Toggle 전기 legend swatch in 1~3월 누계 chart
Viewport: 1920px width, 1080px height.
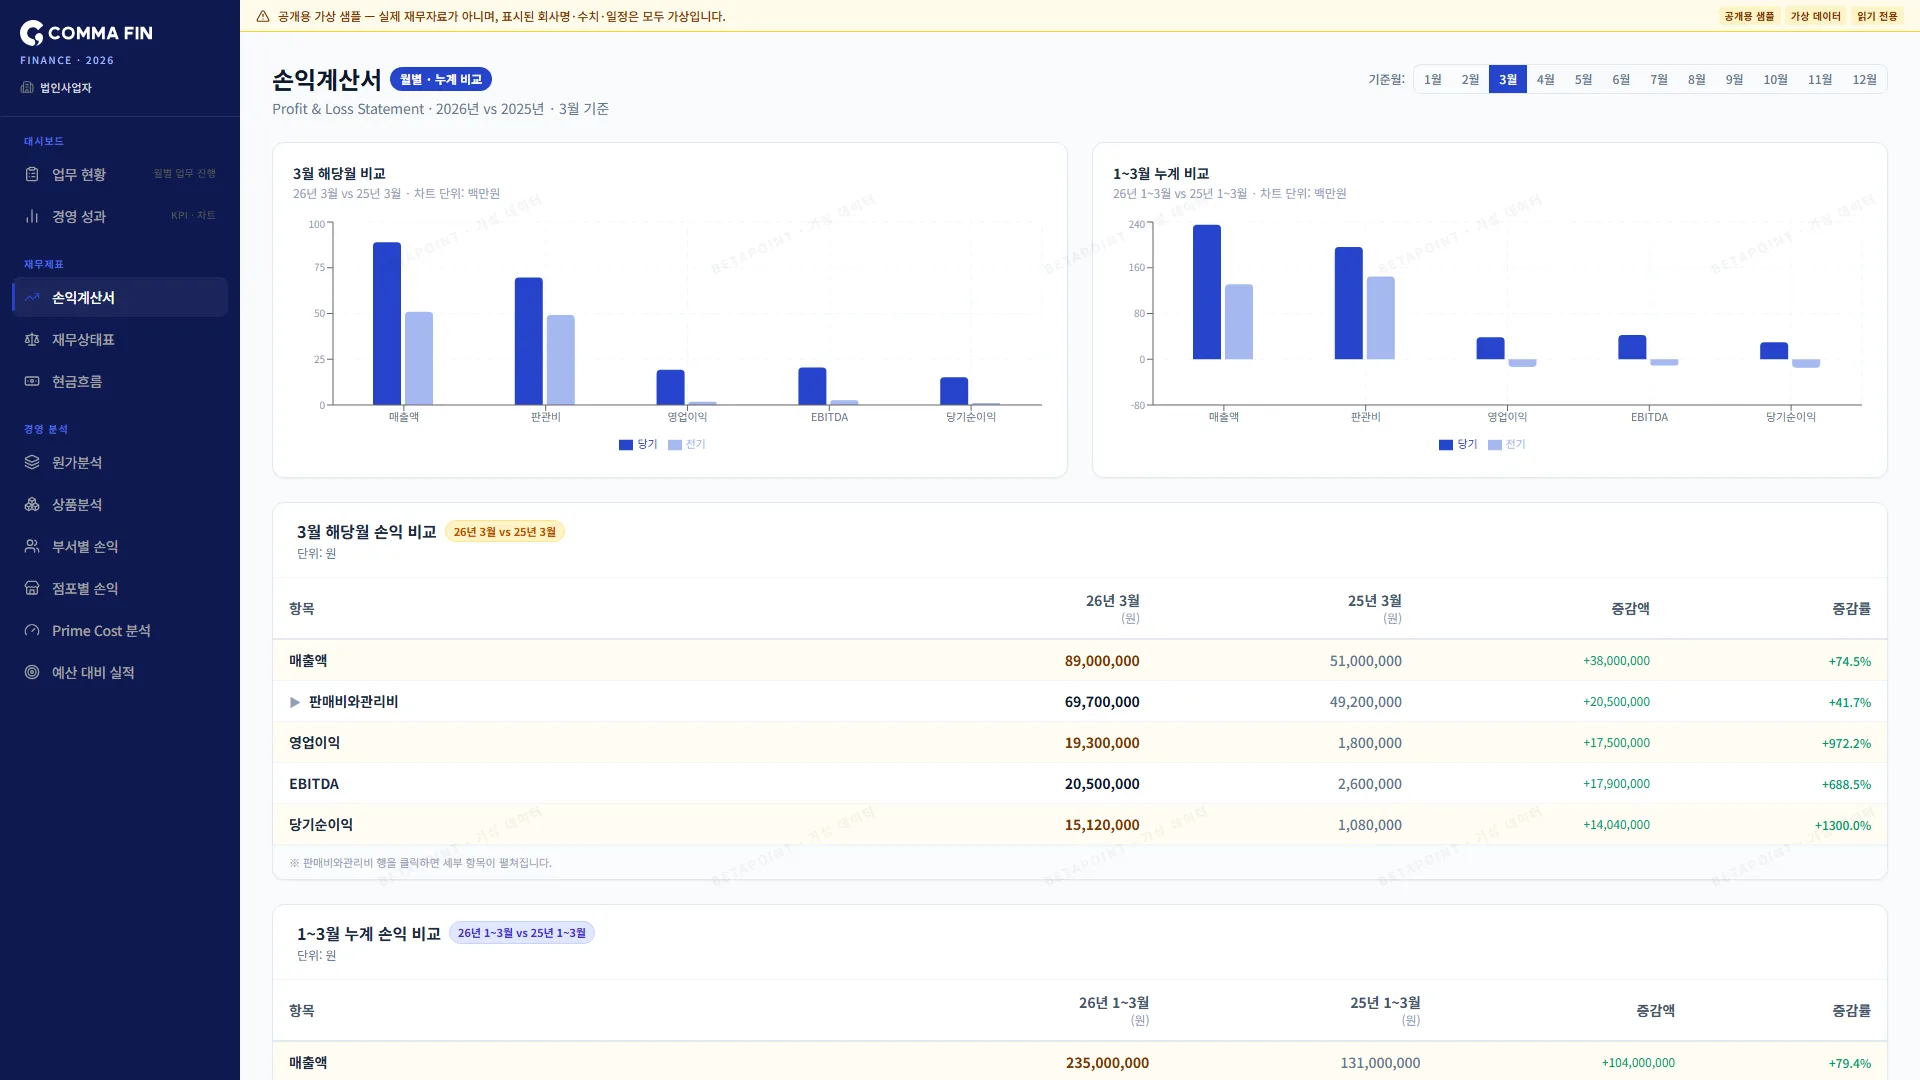1495,445
